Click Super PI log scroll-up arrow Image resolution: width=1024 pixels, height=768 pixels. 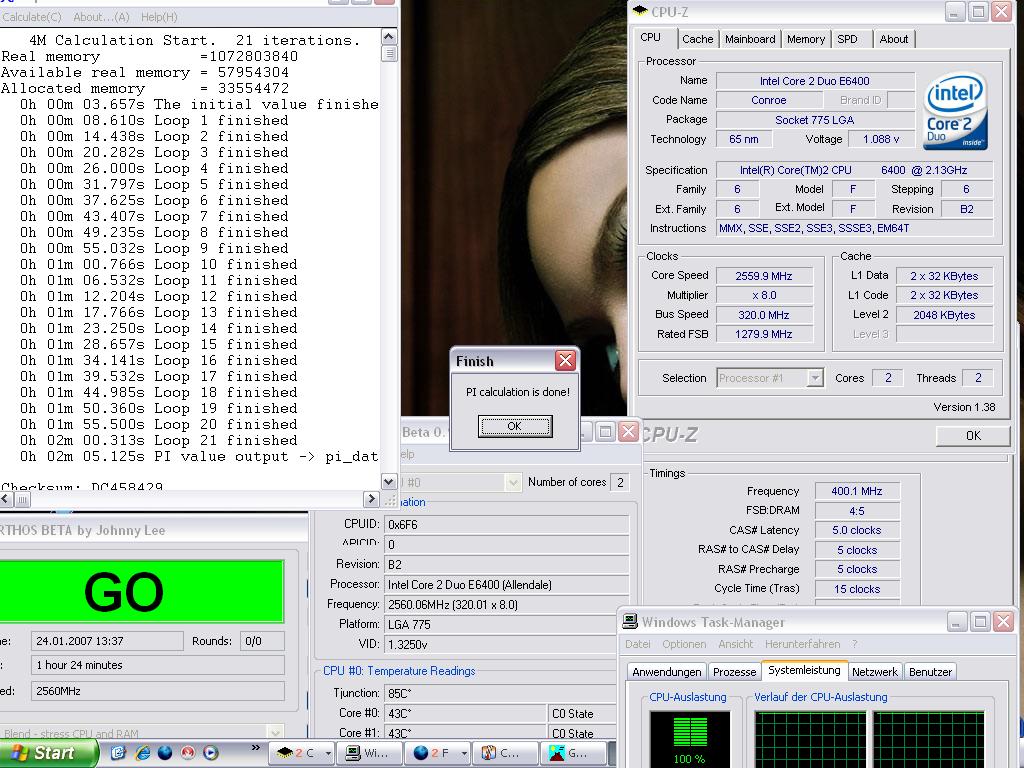389,37
